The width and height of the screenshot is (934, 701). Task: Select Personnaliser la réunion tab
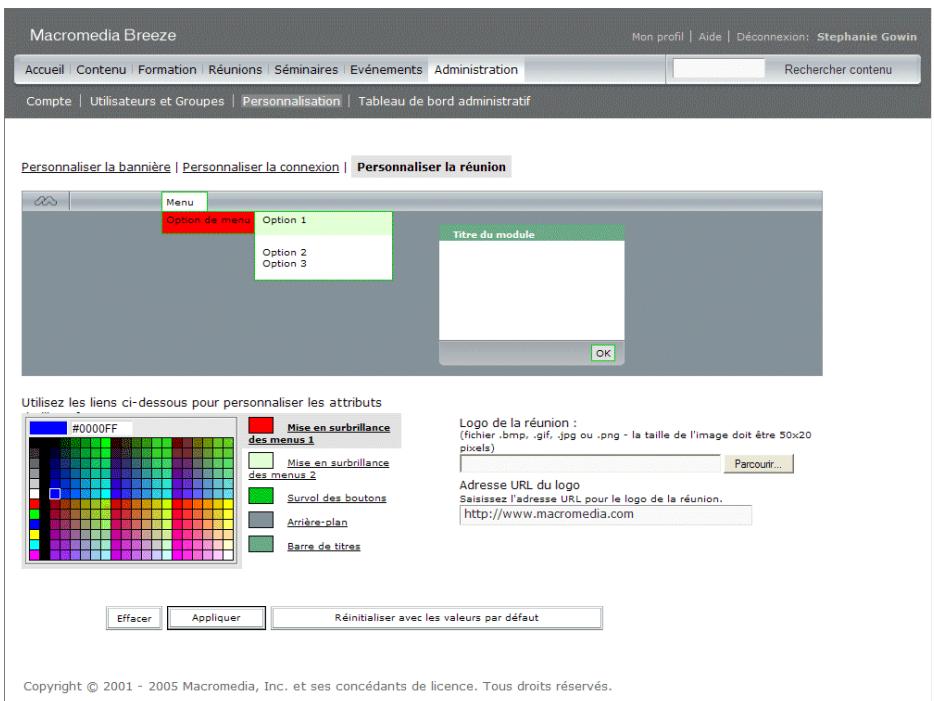coord(431,167)
